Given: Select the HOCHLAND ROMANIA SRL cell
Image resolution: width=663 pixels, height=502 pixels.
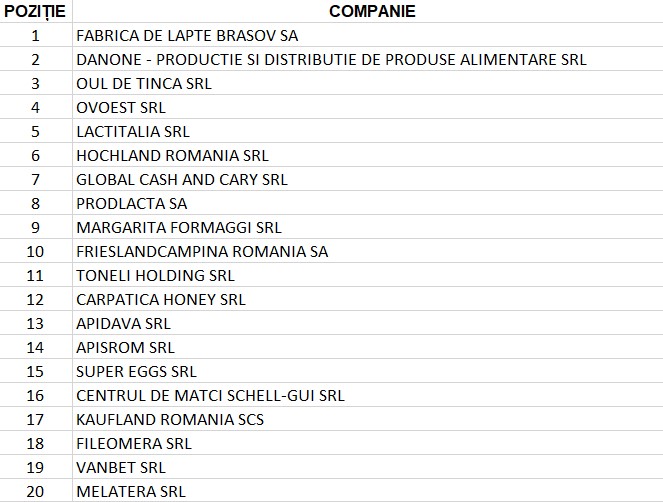Looking at the screenshot, I should [x=172, y=155].
